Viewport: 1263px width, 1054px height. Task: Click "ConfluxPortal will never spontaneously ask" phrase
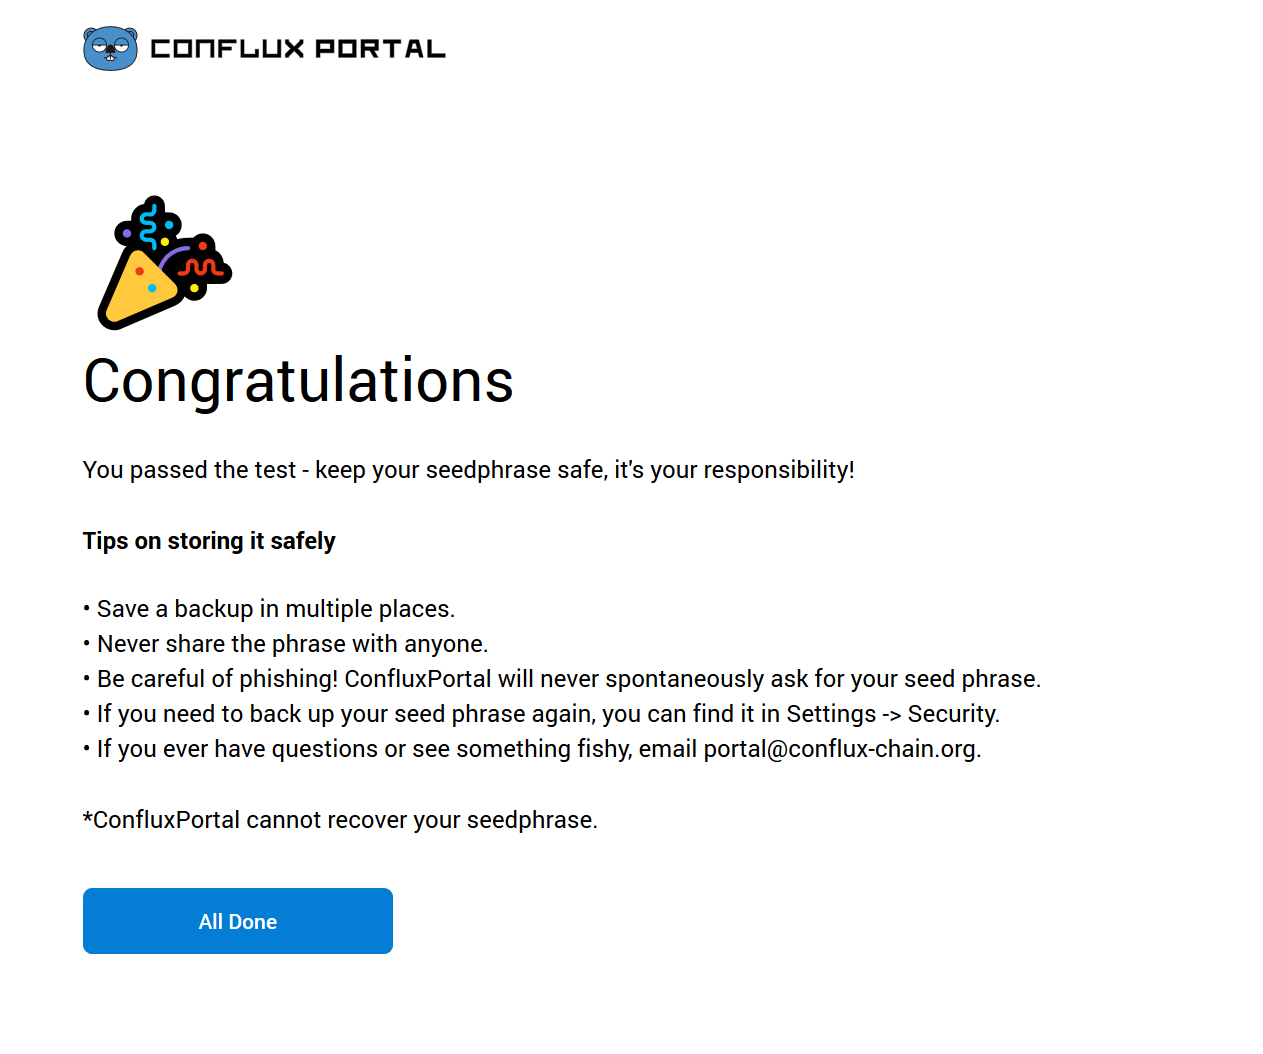tap(571, 679)
